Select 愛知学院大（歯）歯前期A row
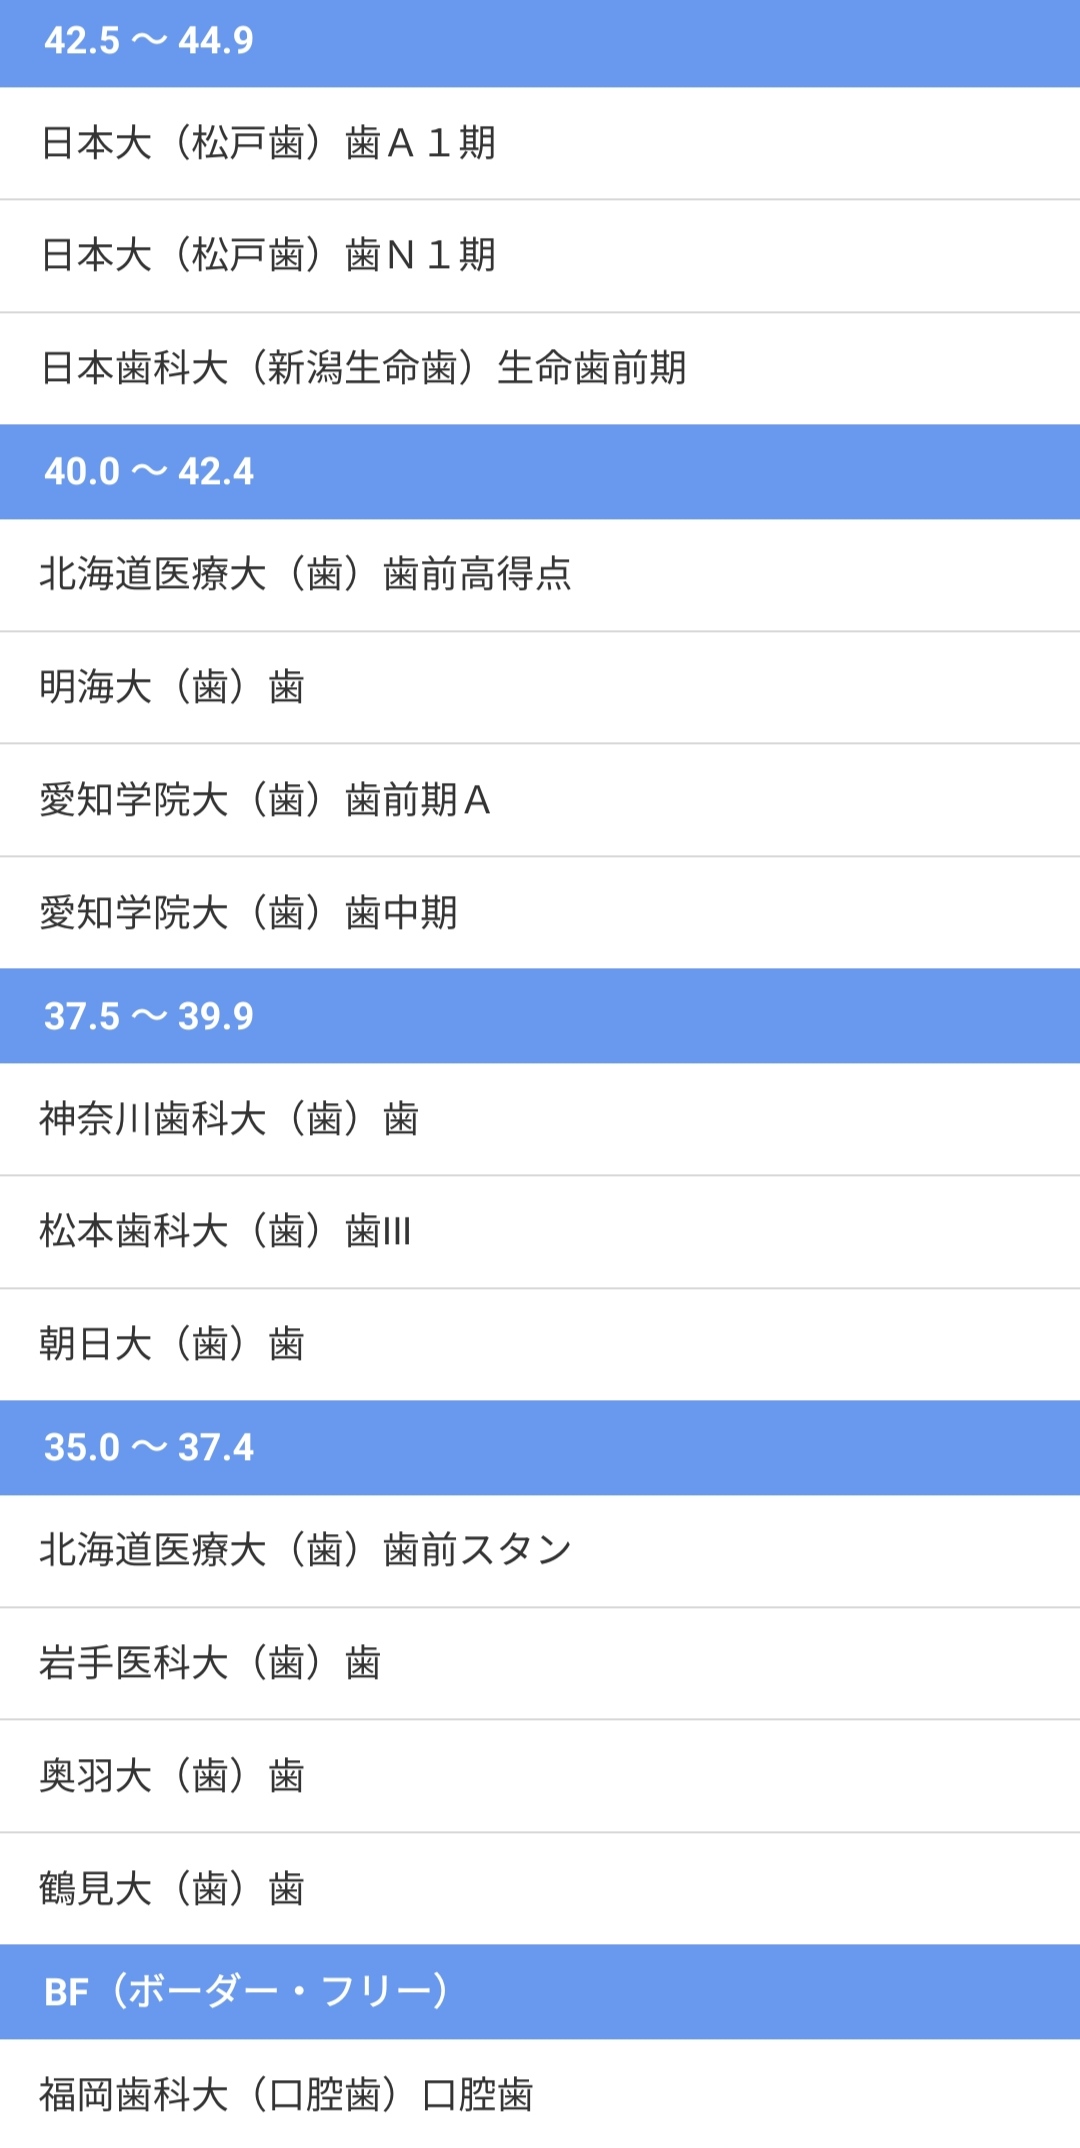This screenshot has height=2148, width=1080. pyautogui.click(x=265, y=800)
